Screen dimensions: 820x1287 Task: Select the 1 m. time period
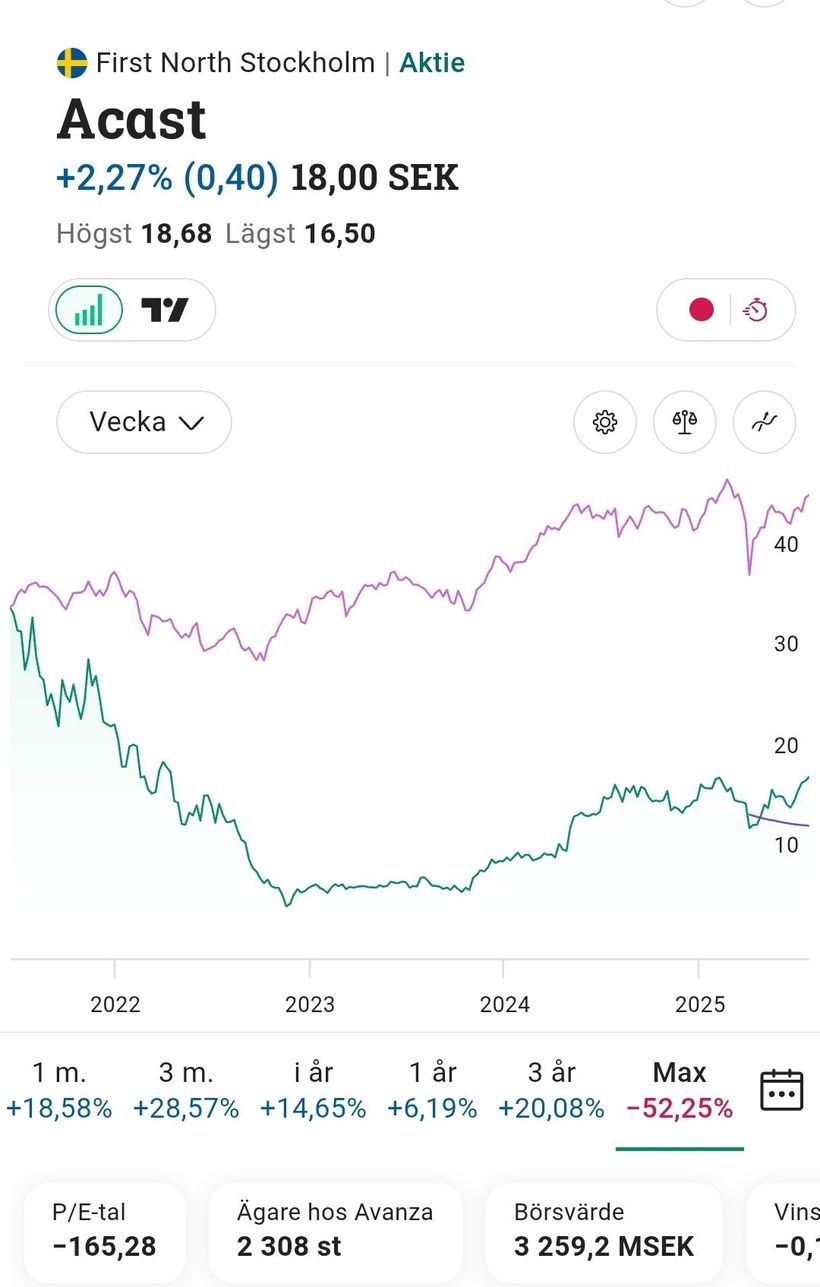59,1090
